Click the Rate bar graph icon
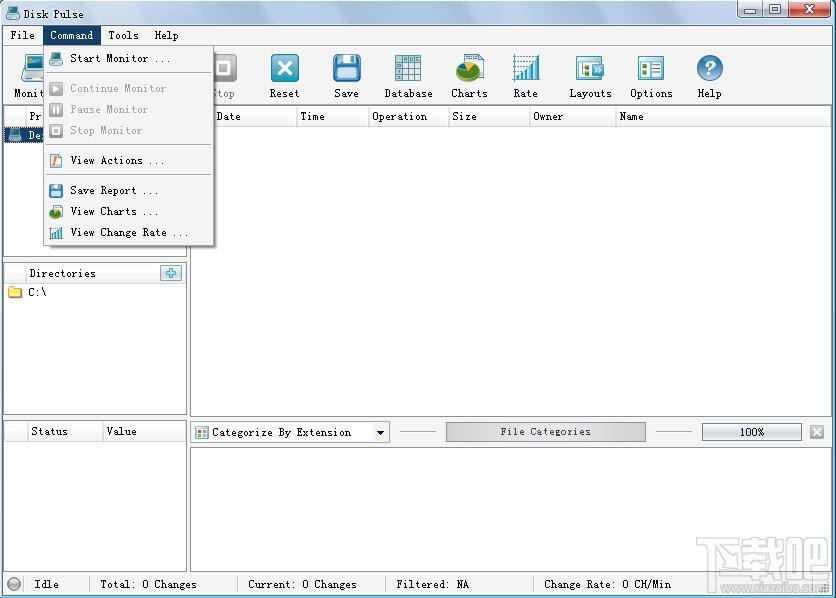 click(x=526, y=69)
